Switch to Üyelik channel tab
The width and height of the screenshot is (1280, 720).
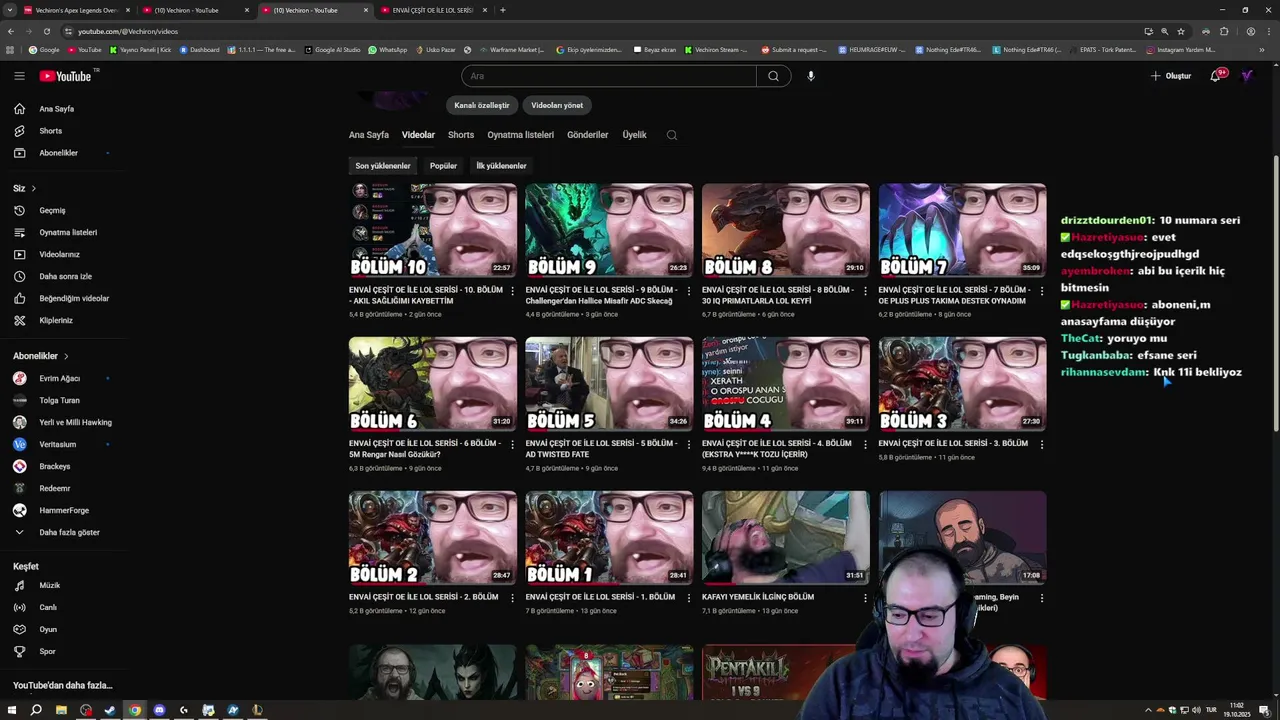[634, 135]
